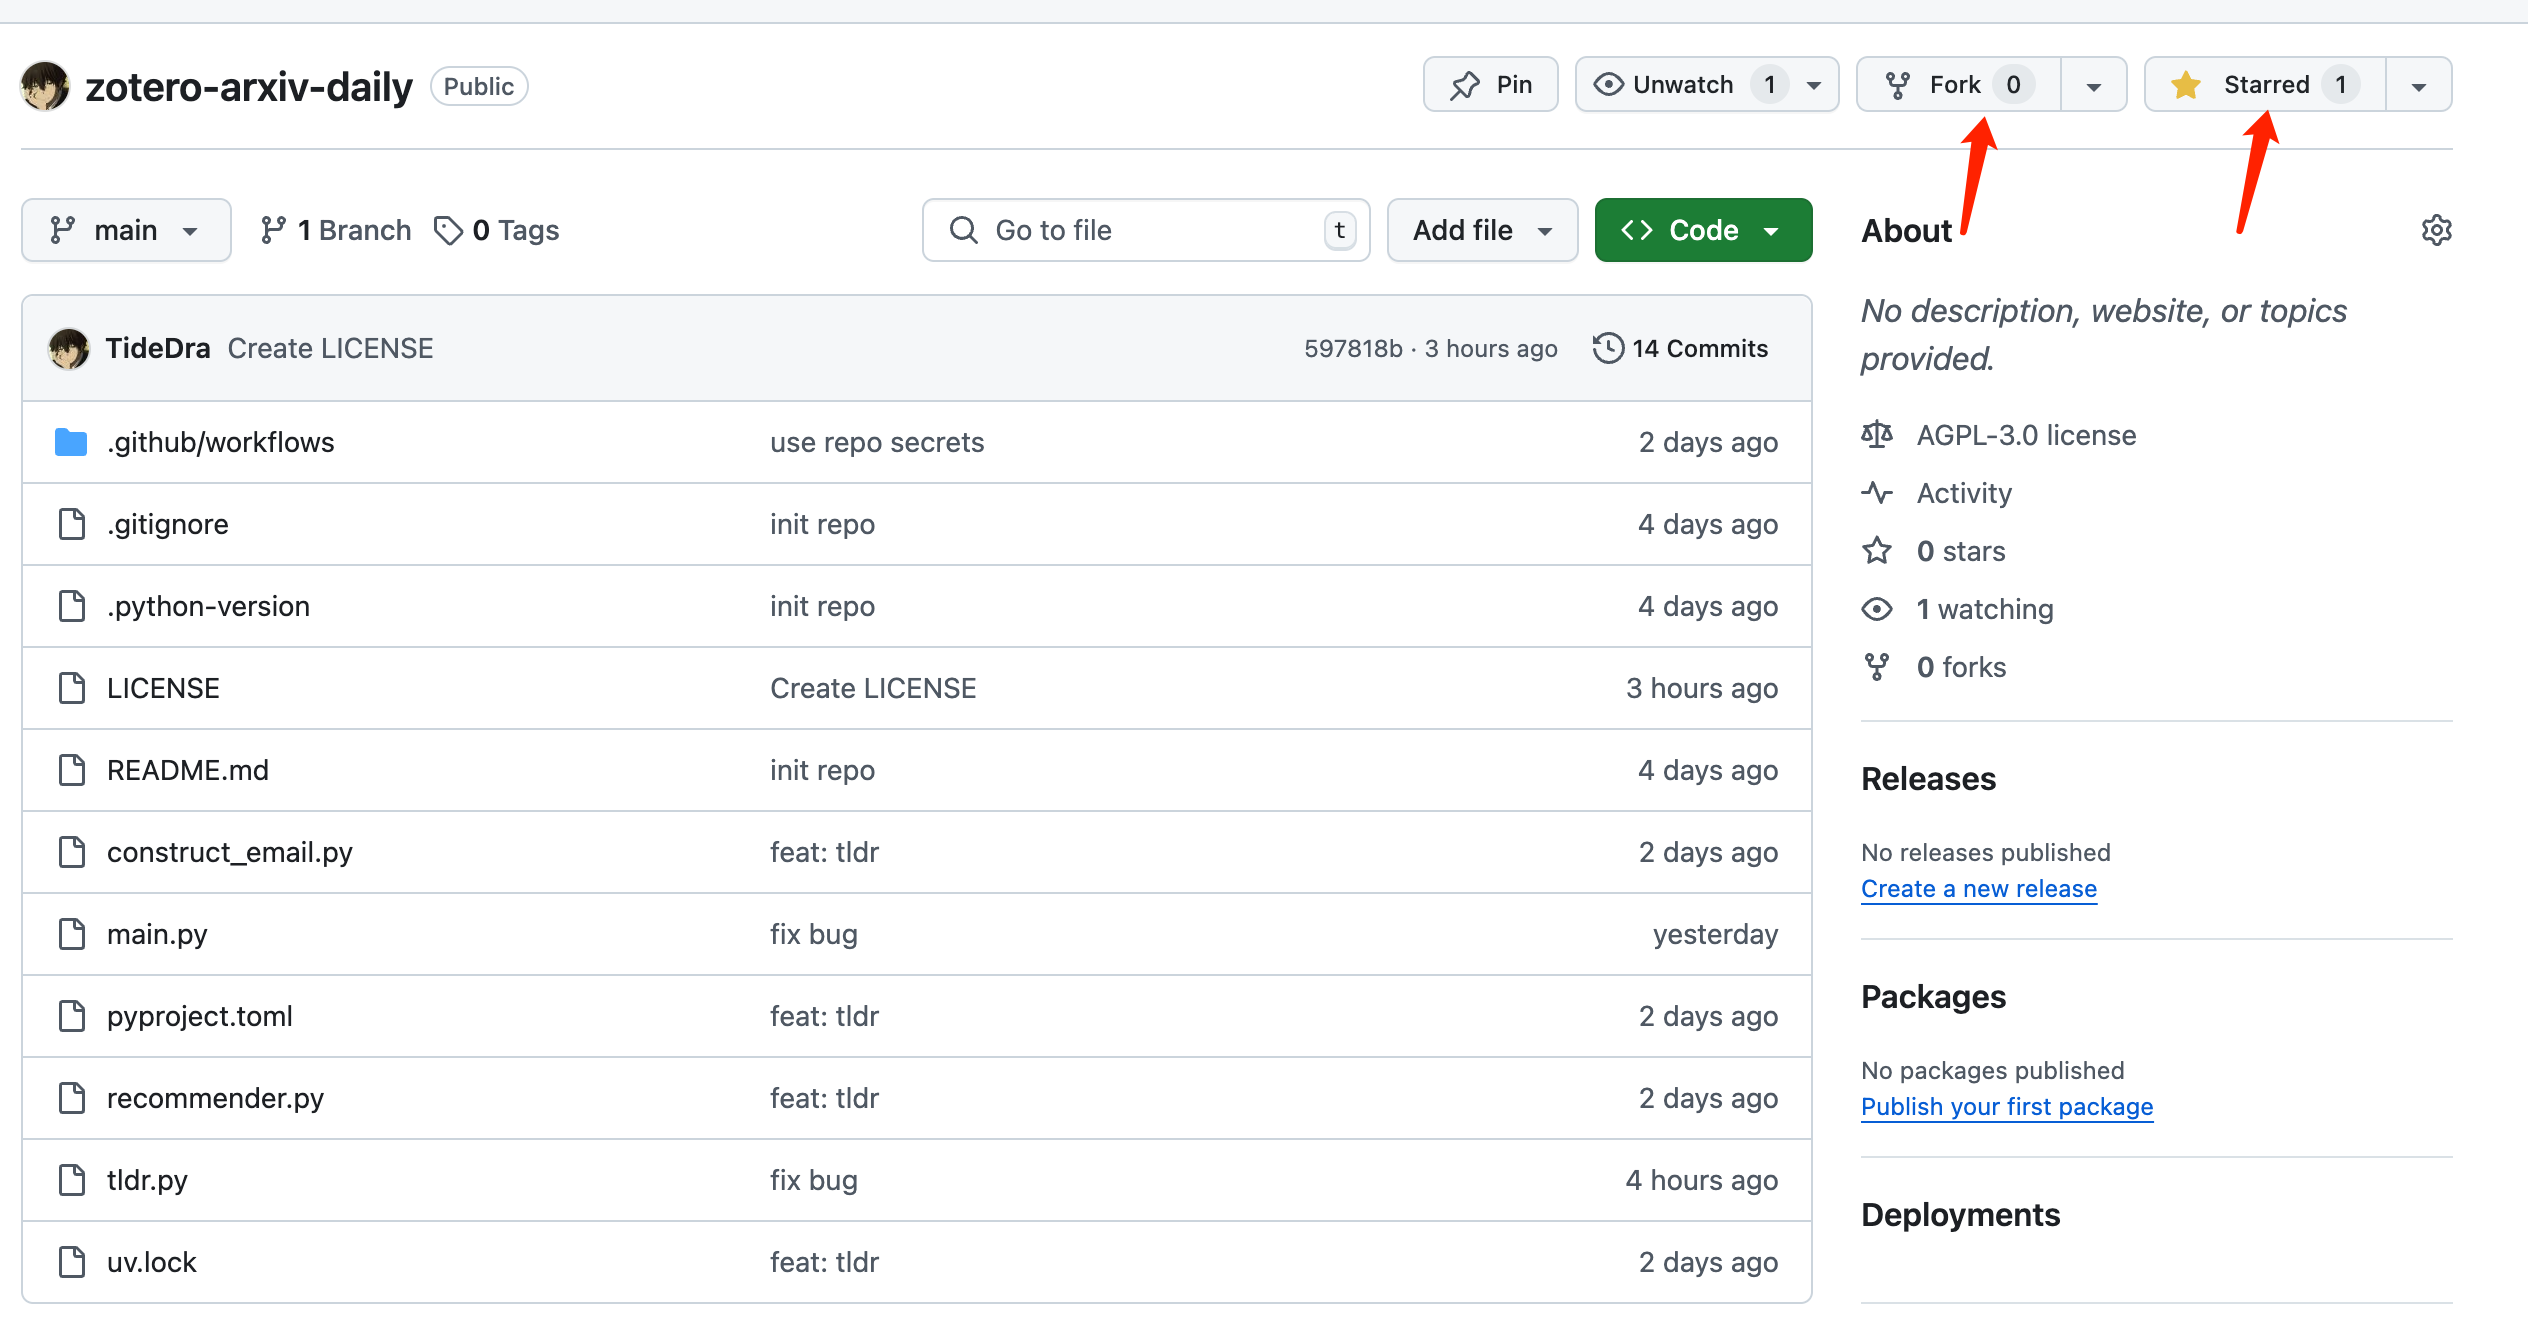Click the fork icon next to 0 forks
The image size is (2528, 1328).
pyautogui.click(x=1877, y=667)
